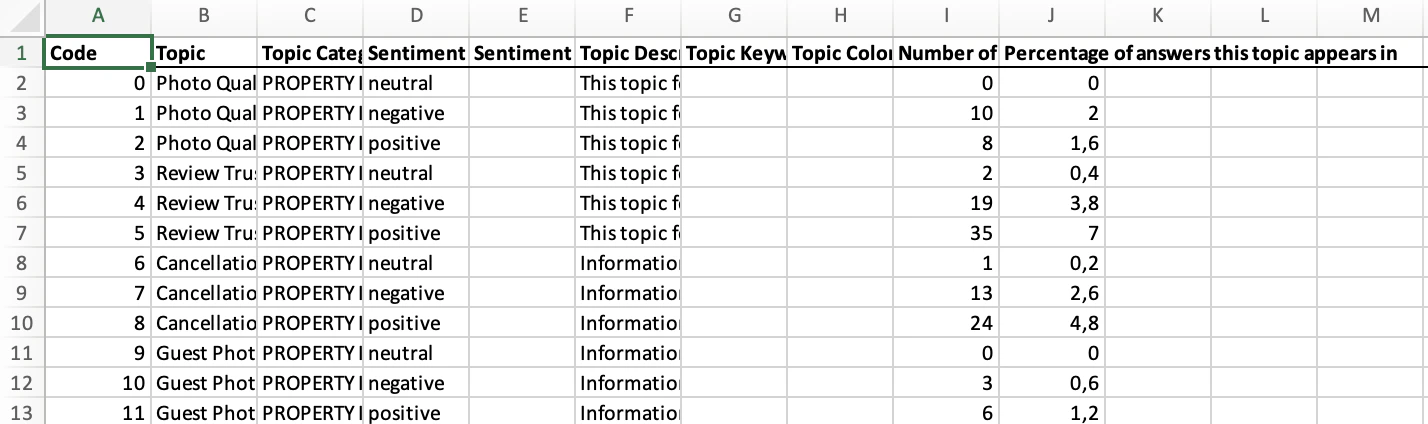Click the 'negative' cell in row 9
This screenshot has width=1428, height=424.
point(416,293)
